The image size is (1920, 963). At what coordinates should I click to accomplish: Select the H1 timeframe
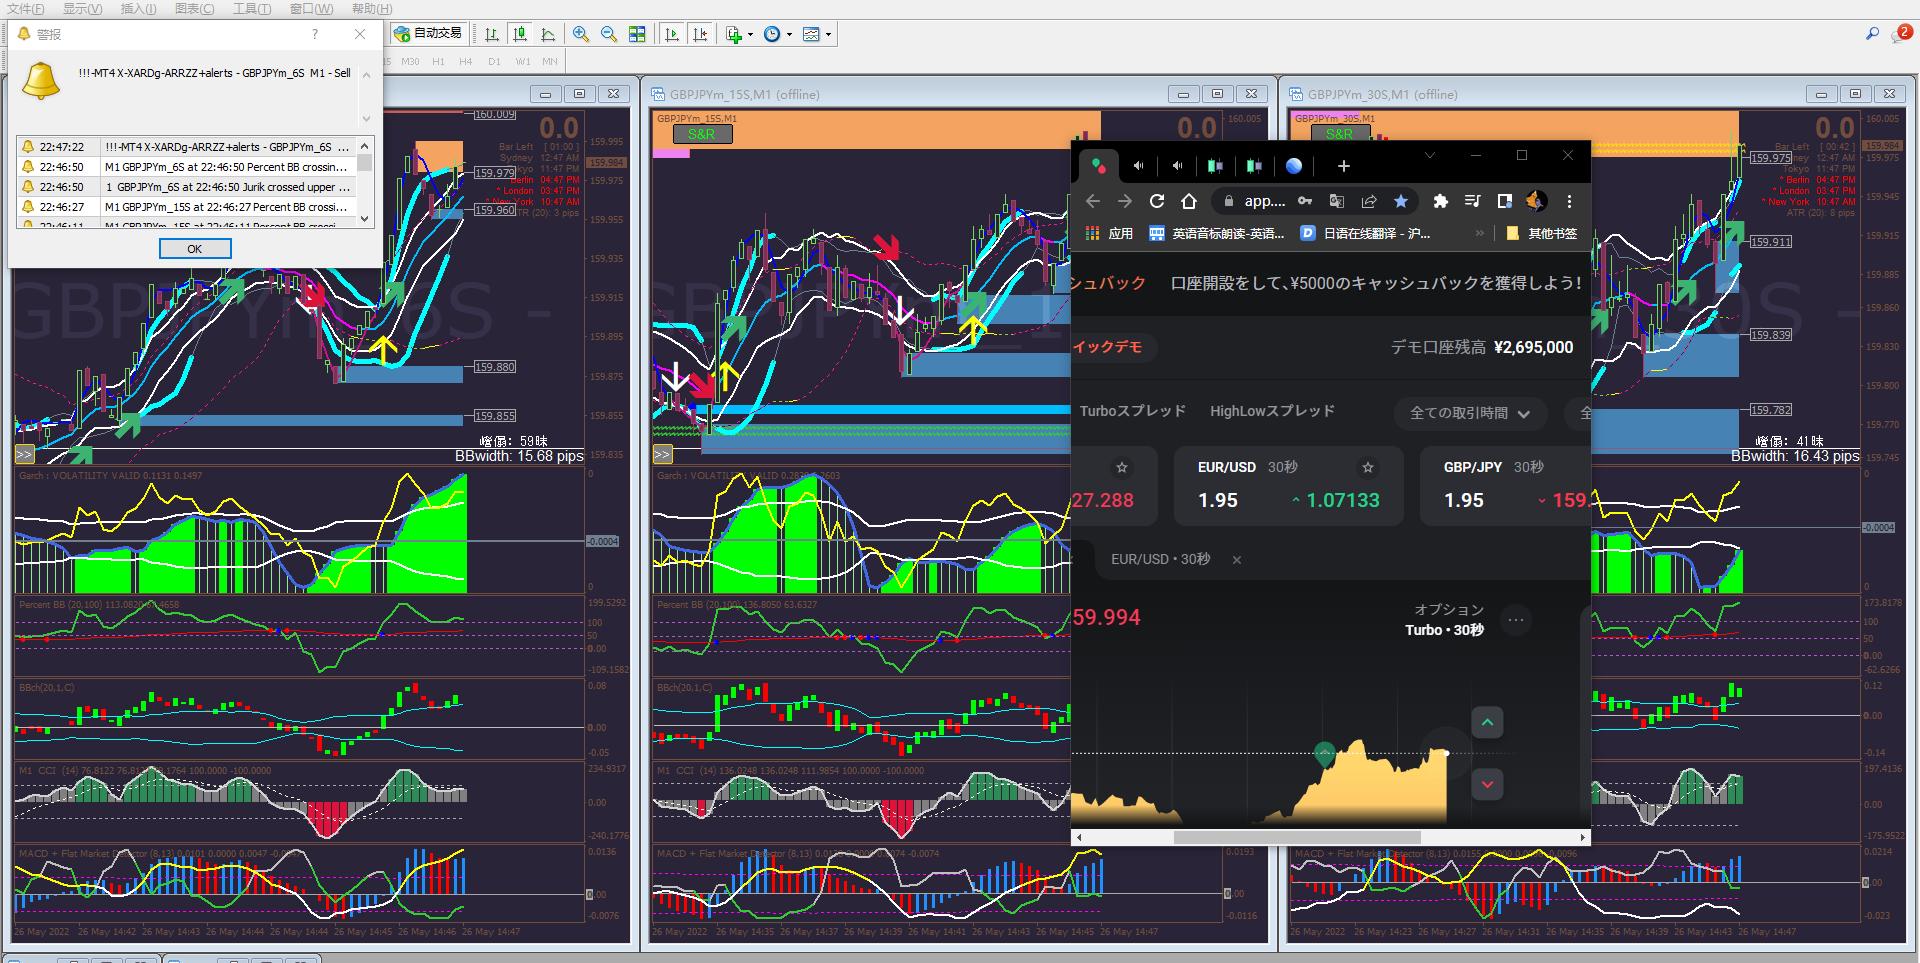pos(438,62)
